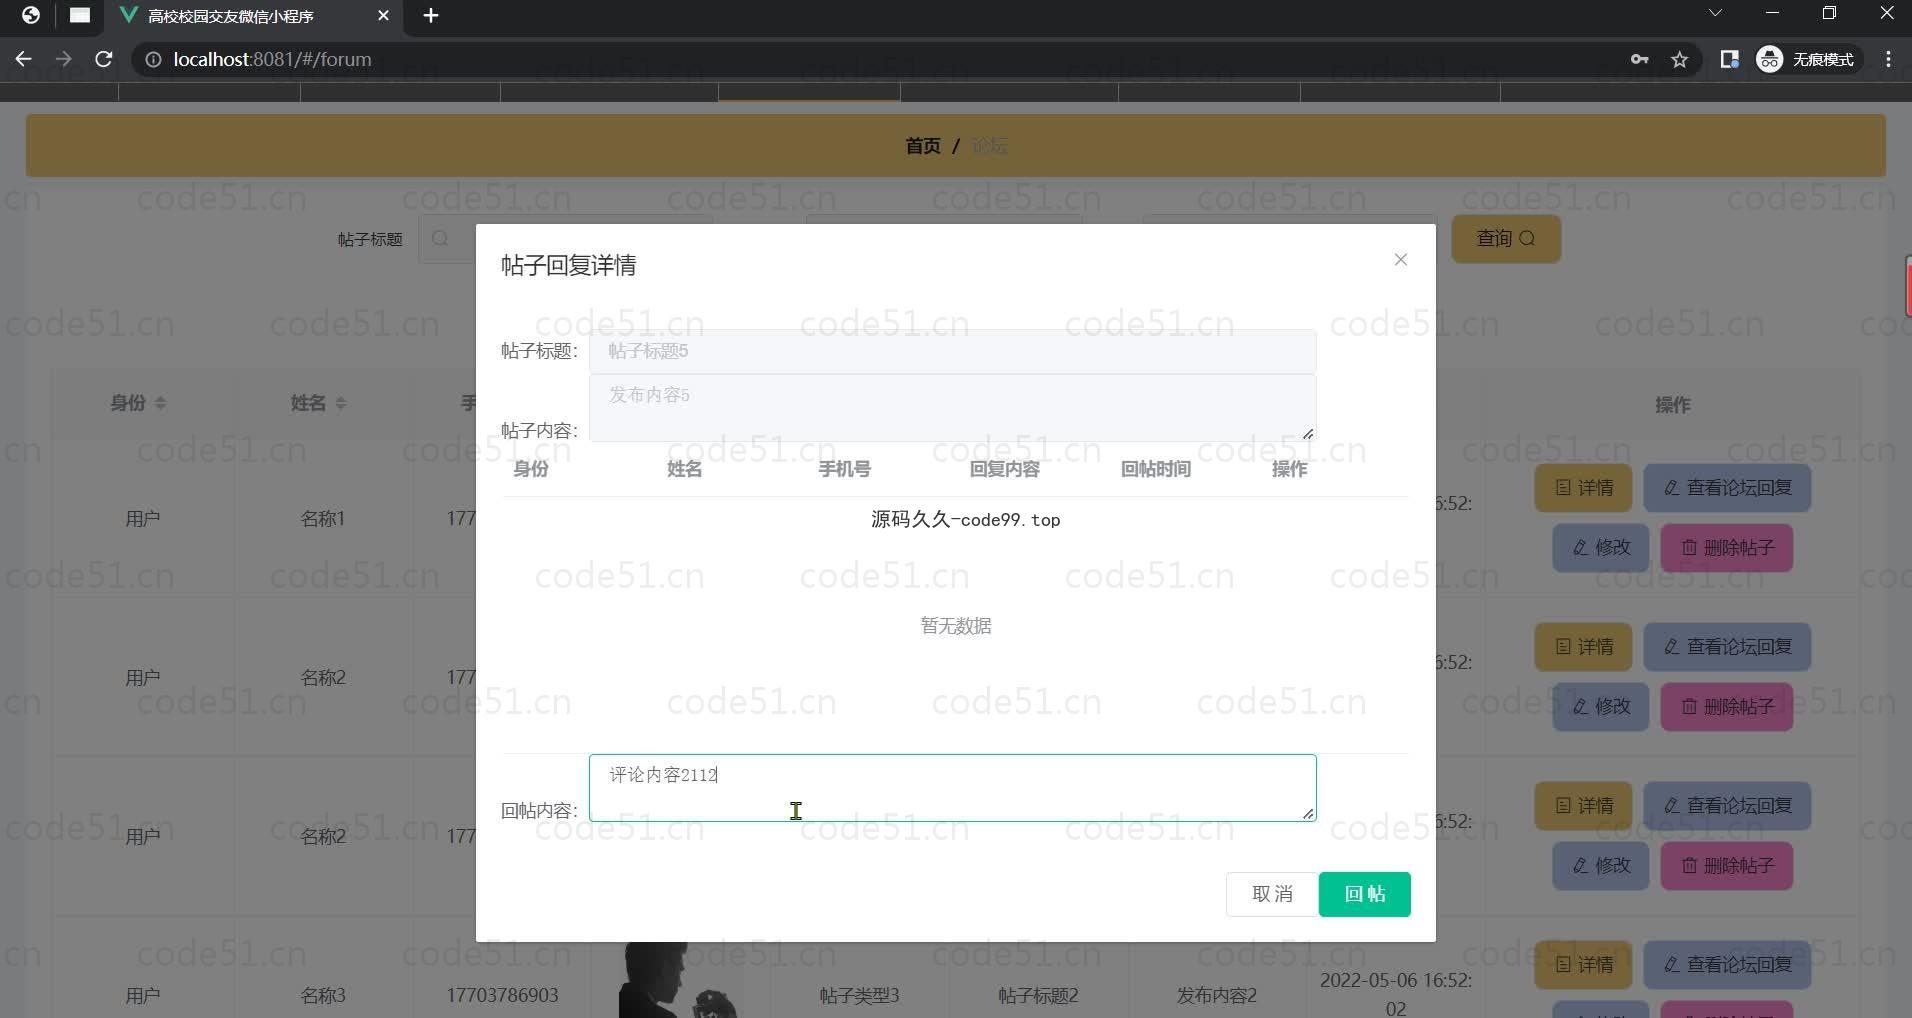This screenshot has height=1018, width=1912.
Task: Open 详情 for the 名称1 row
Action: point(1583,488)
